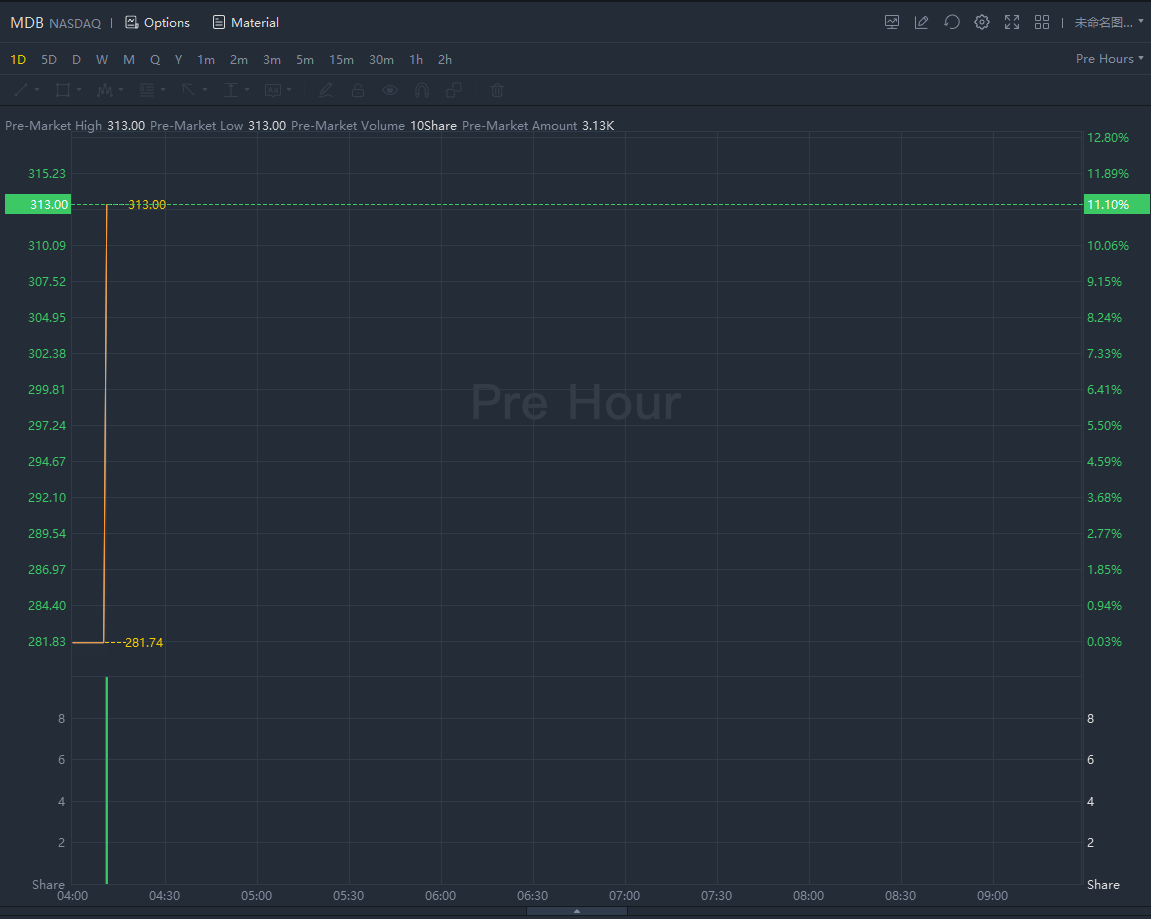Expand the Fibonacci tool dropdown arrow

[163, 90]
